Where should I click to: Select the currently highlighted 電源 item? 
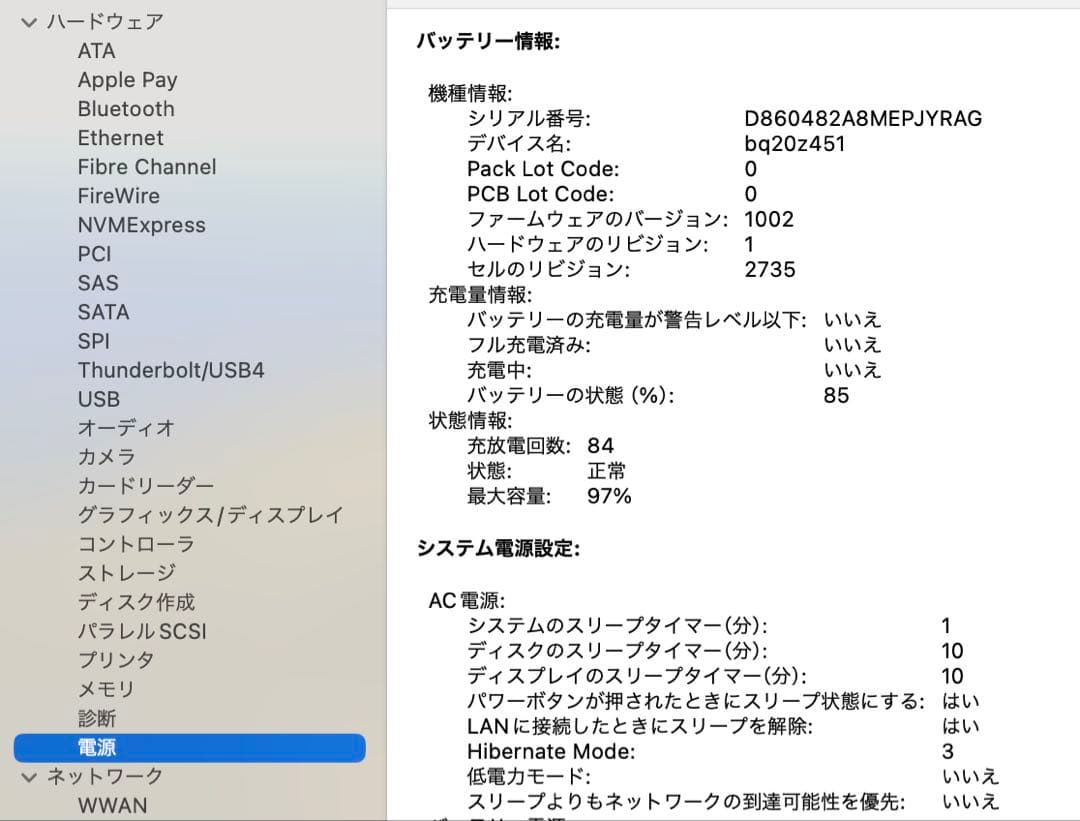coord(100,747)
